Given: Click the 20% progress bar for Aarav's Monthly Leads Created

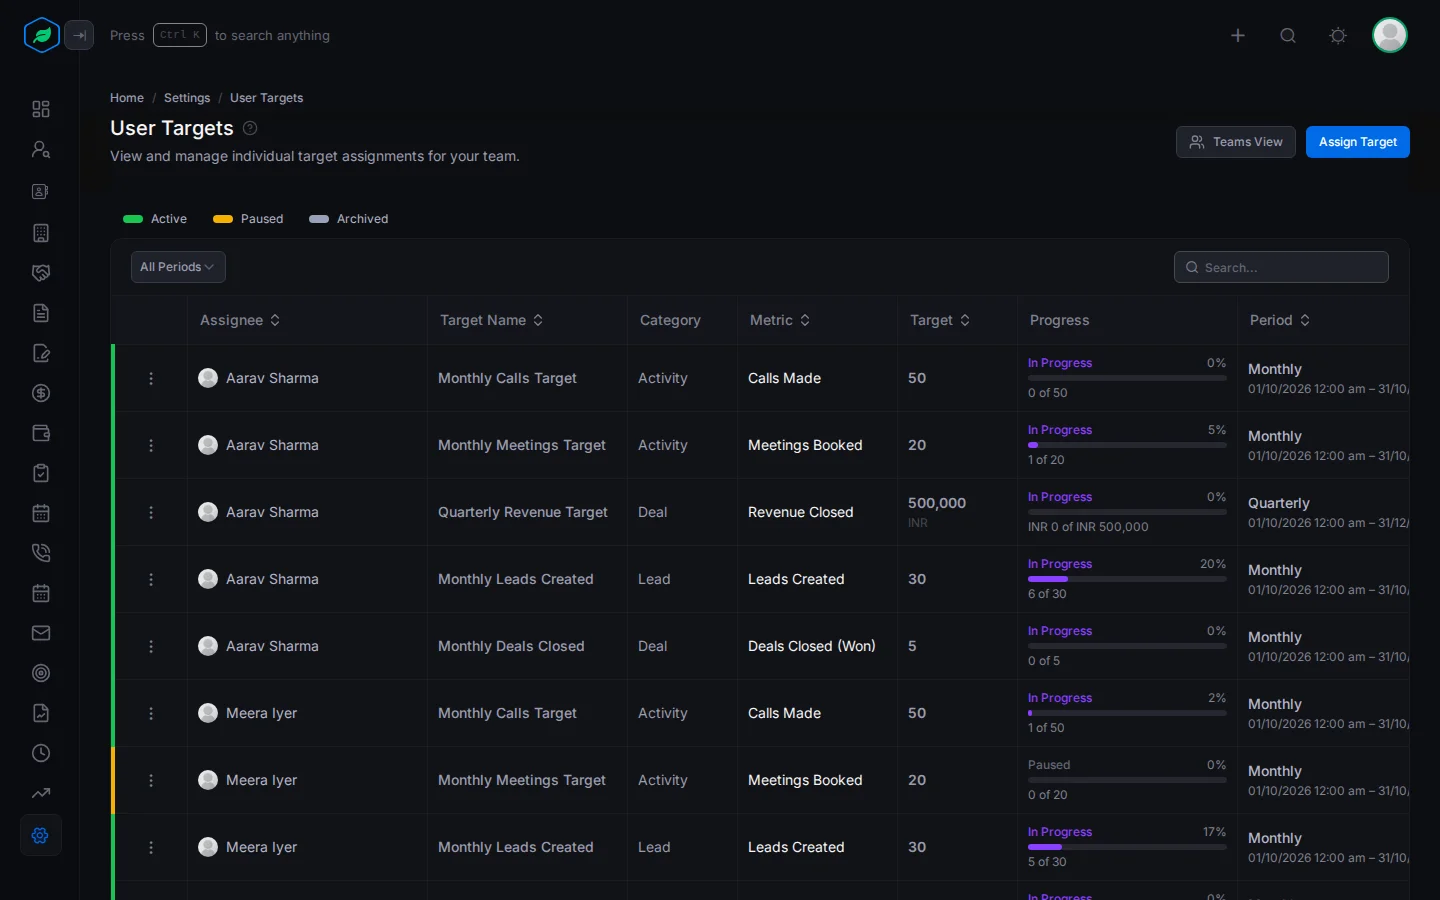Looking at the screenshot, I should point(1127,579).
